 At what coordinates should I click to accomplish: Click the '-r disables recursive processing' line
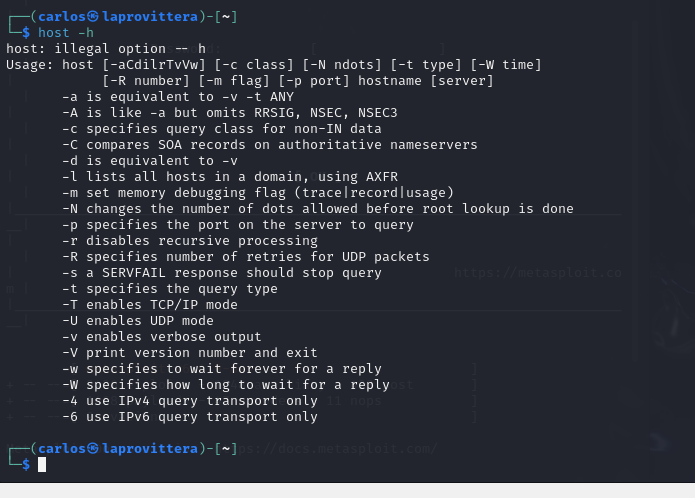click(x=190, y=241)
